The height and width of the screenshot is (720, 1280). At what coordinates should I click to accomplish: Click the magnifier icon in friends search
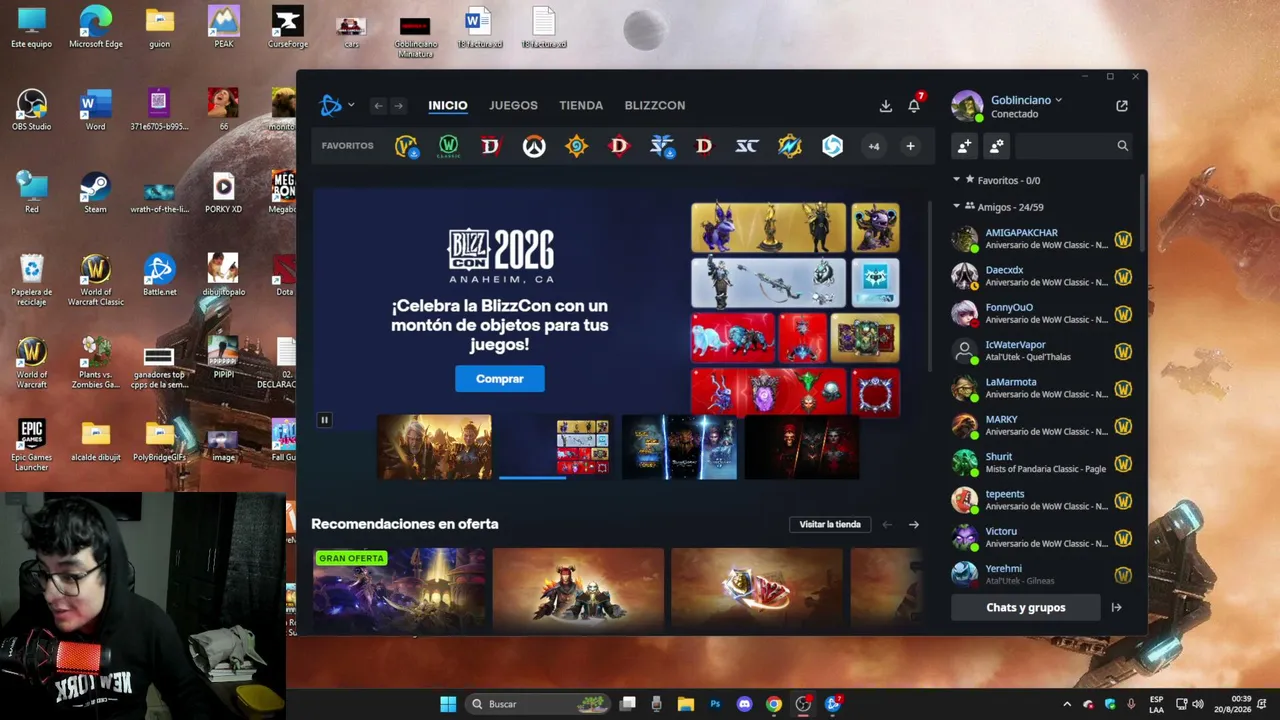(x=1122, y=146)
